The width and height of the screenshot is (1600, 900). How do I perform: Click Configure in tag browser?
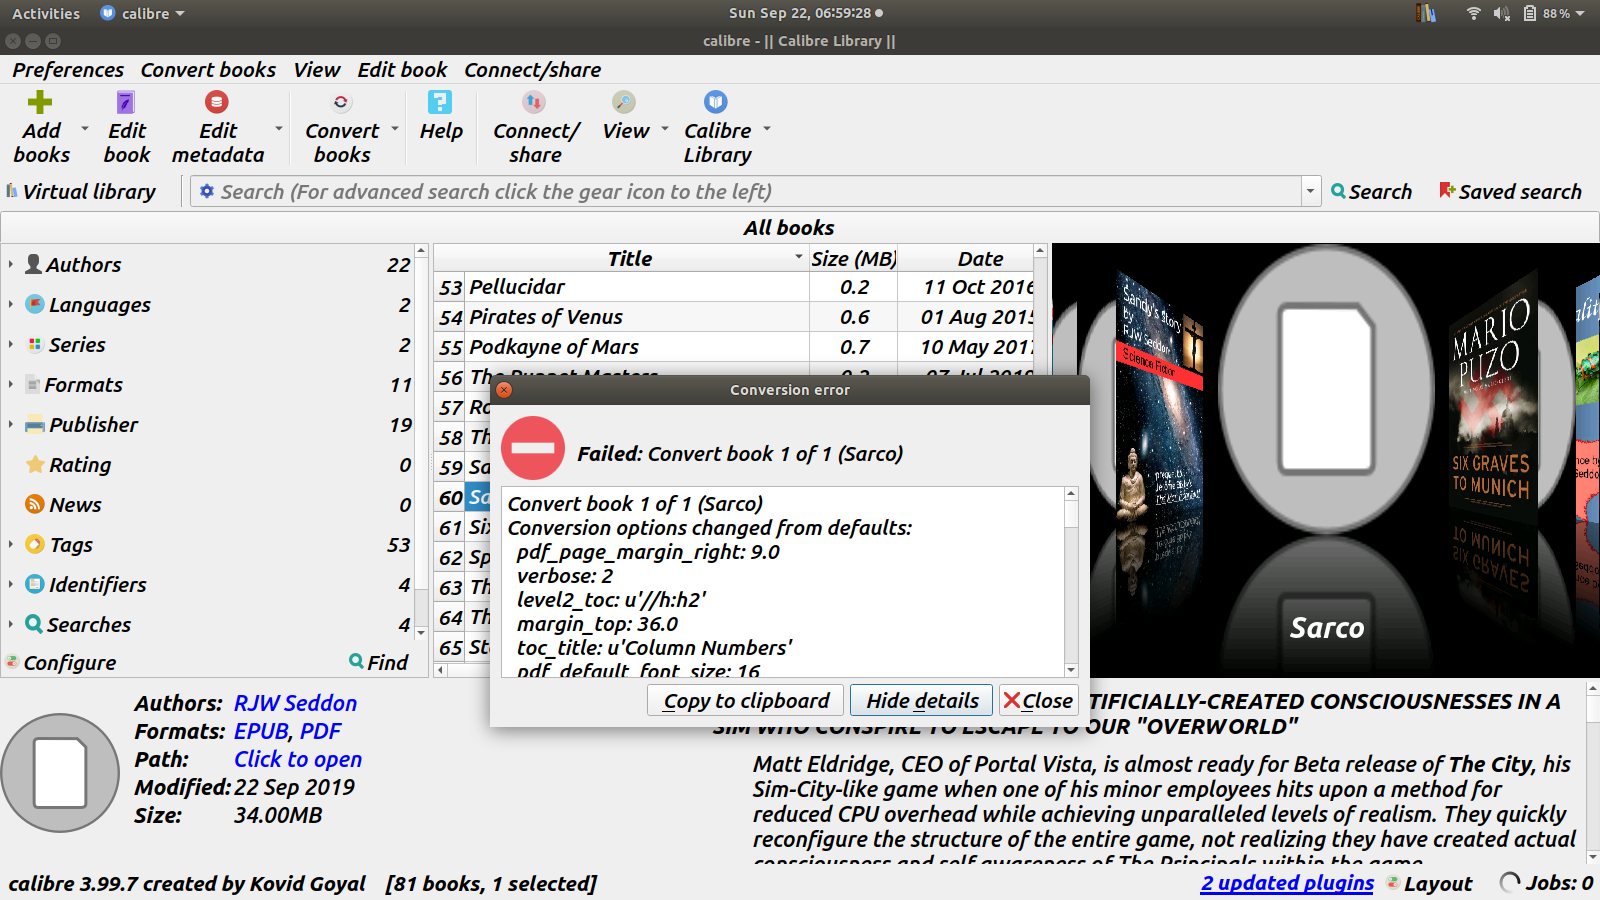61,663
